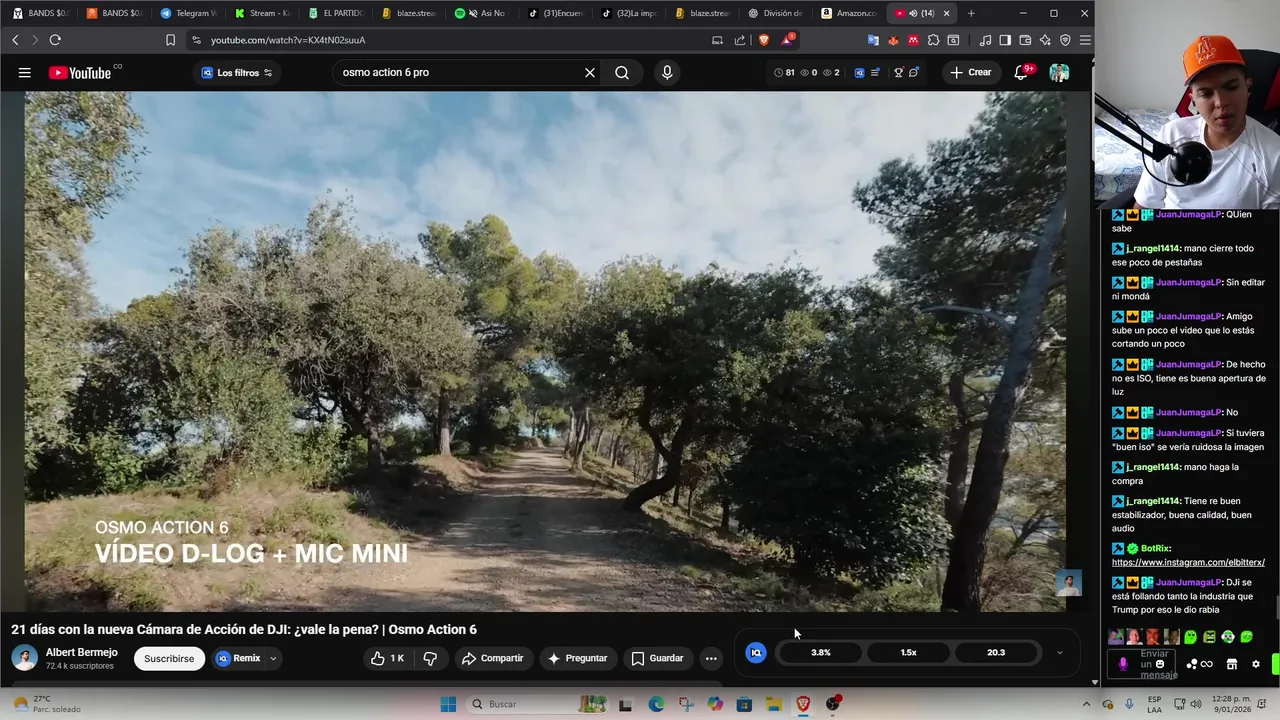Click the trophy icon in the YouTube header

click(898, 72)
